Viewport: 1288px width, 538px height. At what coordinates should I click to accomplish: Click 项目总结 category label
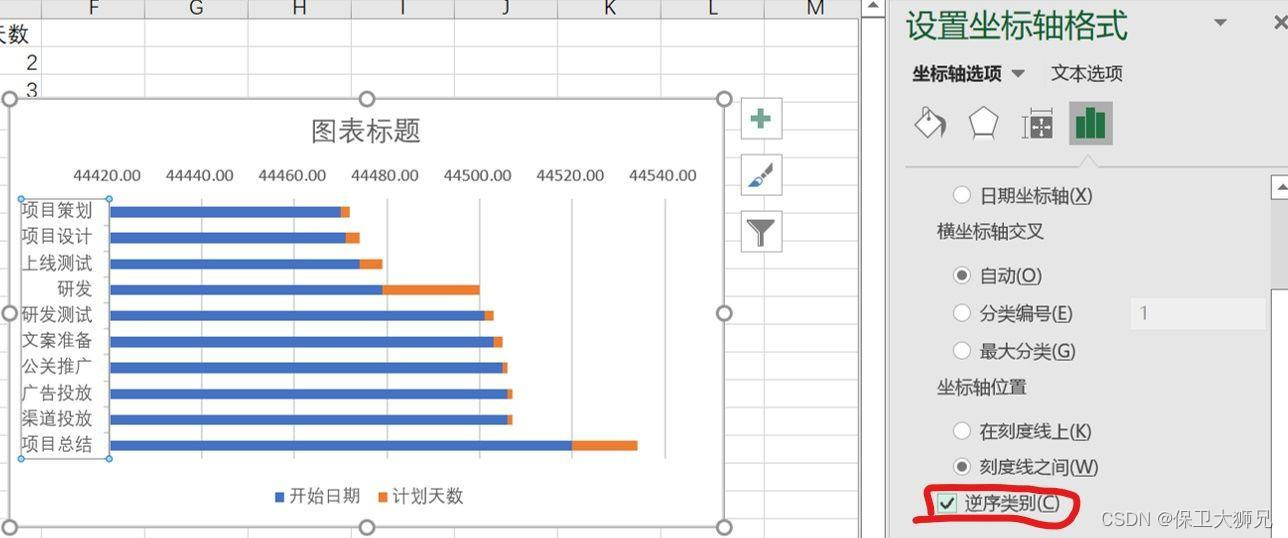click(57, 445)
